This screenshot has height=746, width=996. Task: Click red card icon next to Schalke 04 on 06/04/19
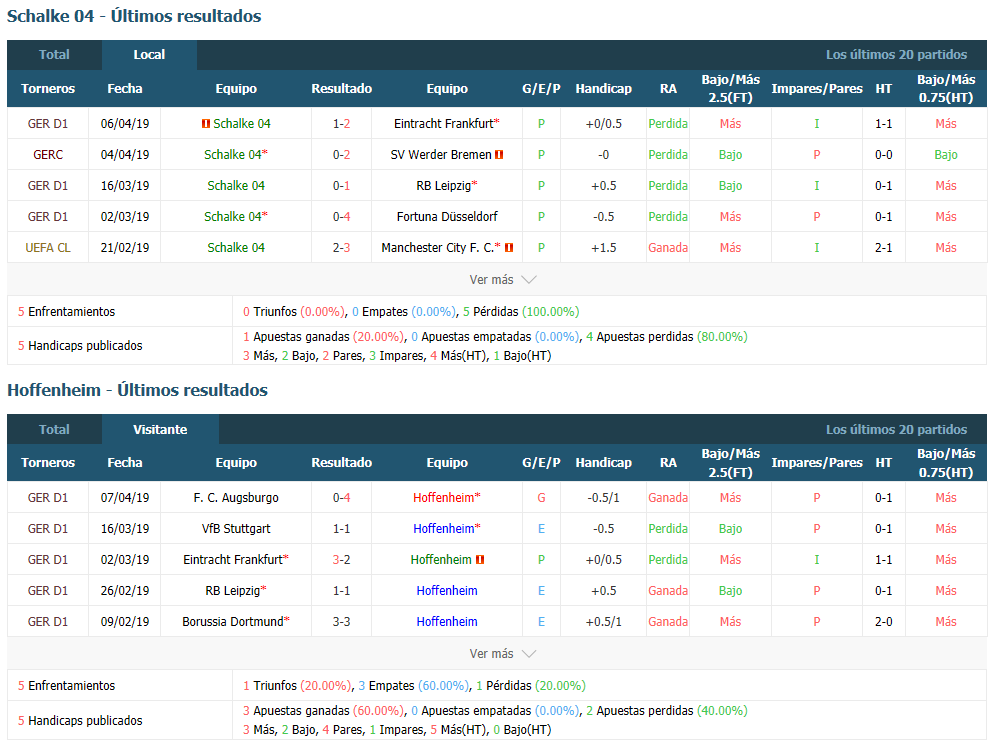[x=206, y=124]
